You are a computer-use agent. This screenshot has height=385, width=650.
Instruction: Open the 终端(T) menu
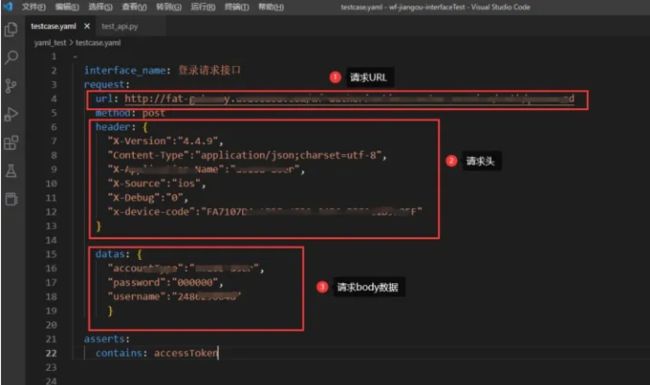click(237, 7)
